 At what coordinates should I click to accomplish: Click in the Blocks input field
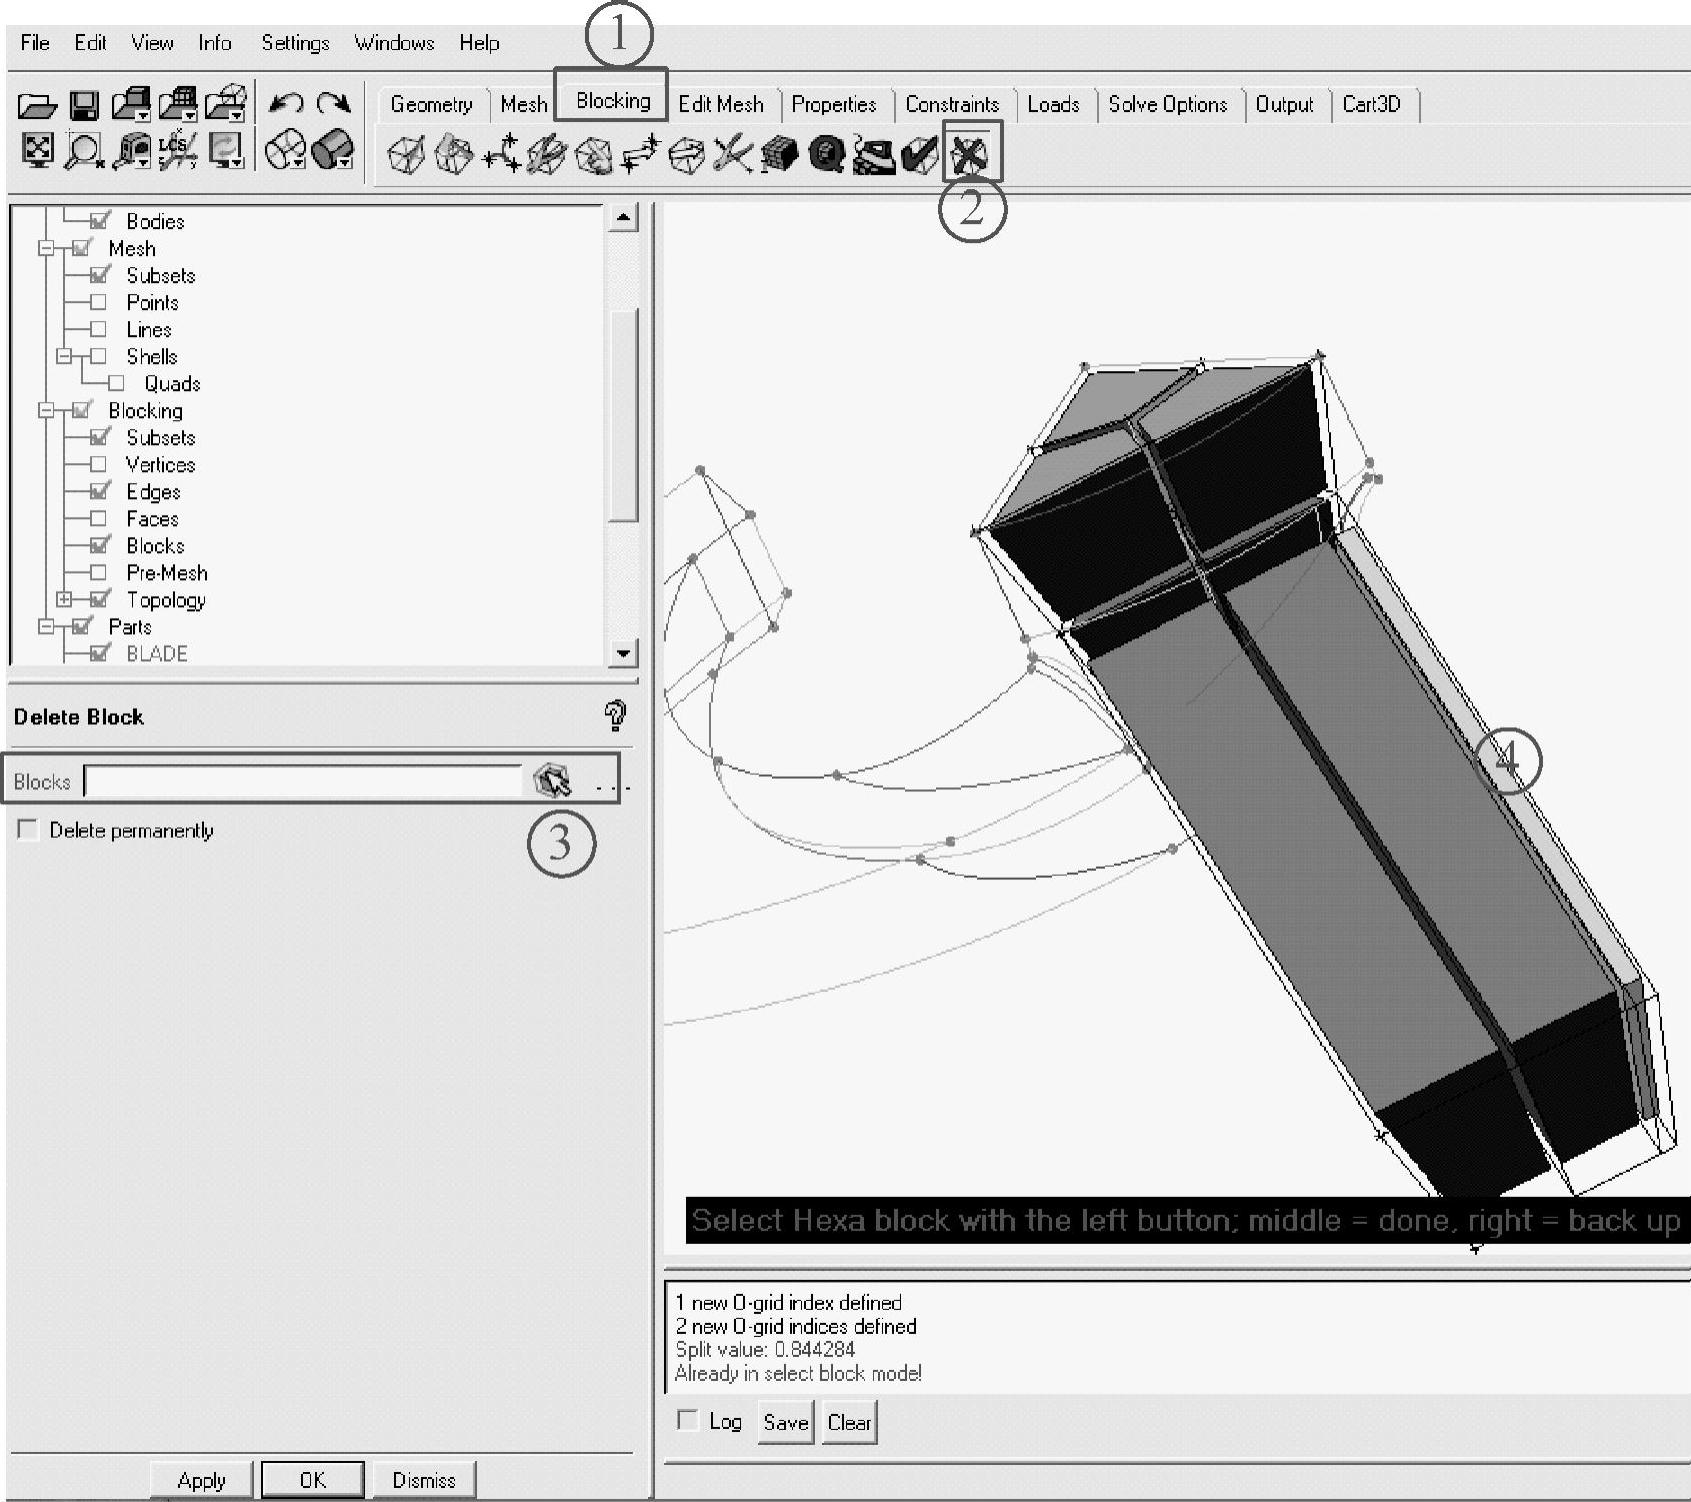click(303, 781)
